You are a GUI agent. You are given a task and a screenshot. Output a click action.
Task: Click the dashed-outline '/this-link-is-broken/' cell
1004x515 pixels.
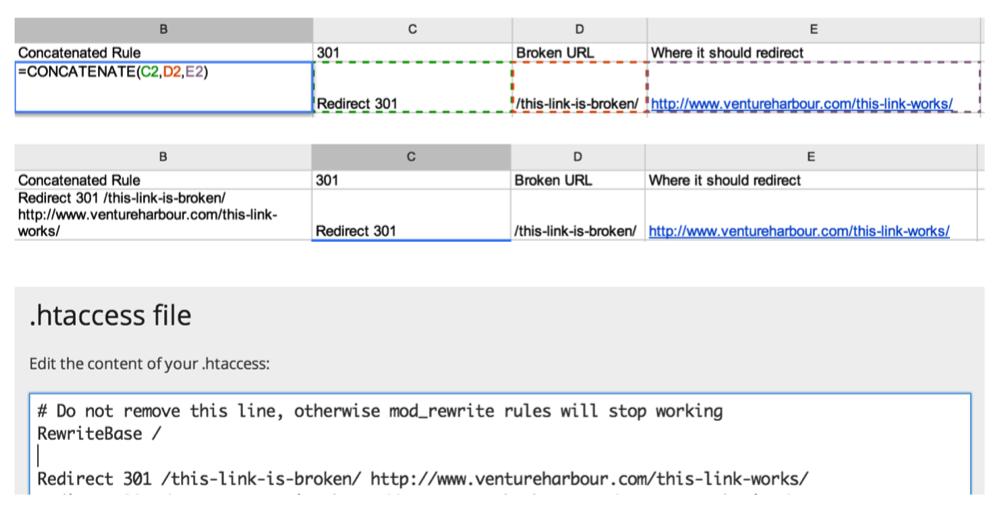pyautogui.click(x=579, y=87)
